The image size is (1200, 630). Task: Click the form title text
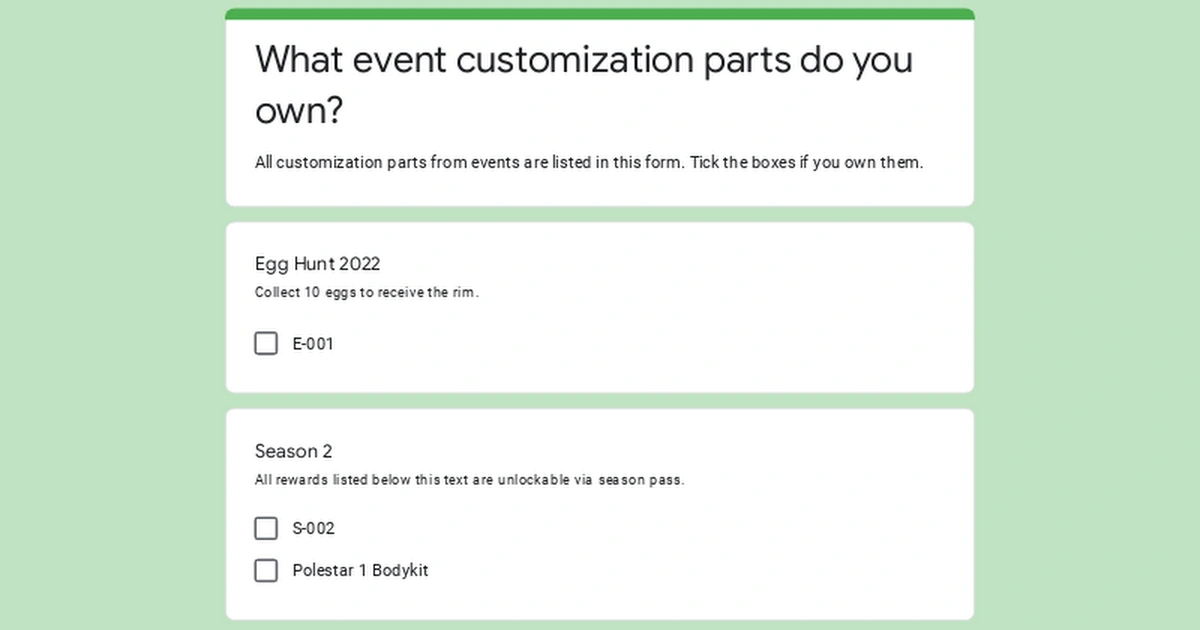click(583, 85)
